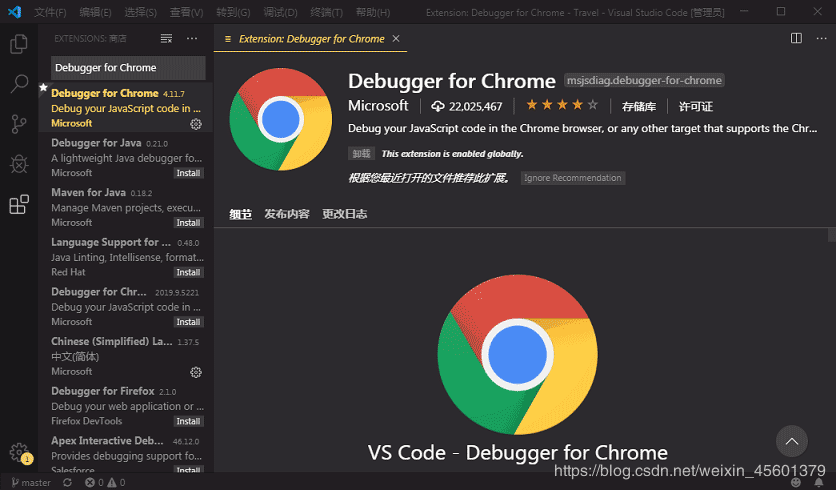Open the 存储库 repository link

pos(639,106)
